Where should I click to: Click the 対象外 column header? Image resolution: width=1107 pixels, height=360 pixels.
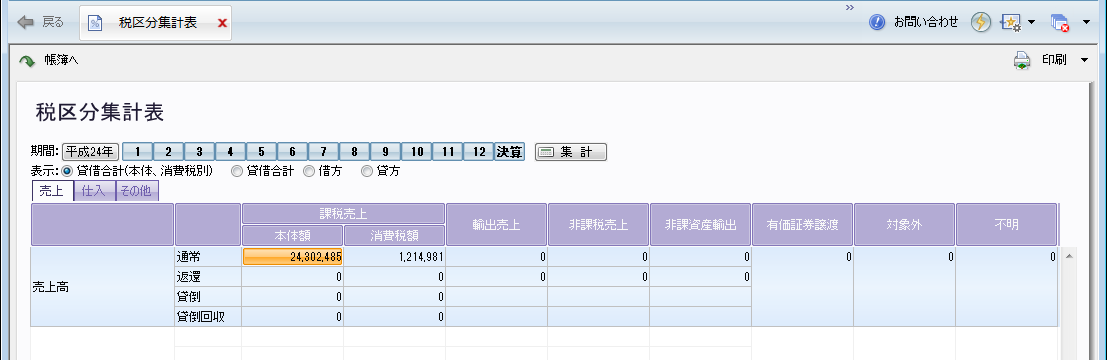coord(904,224)
